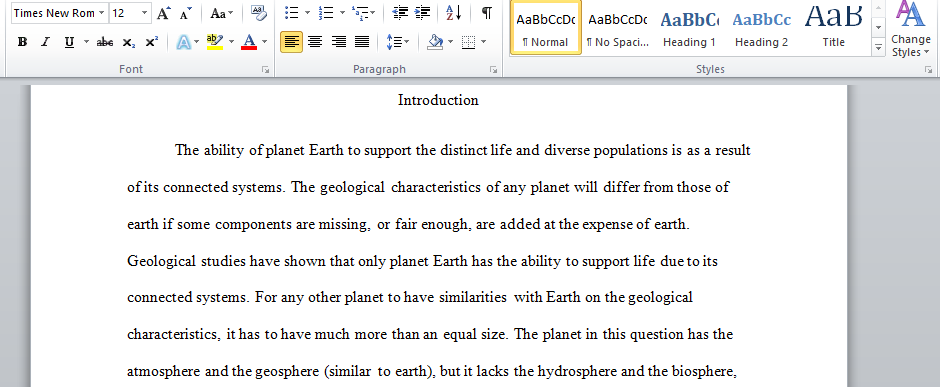The width and height of the screenshot is (940, 387).
Task: Select Justify alignment
Action: point(362,42)
